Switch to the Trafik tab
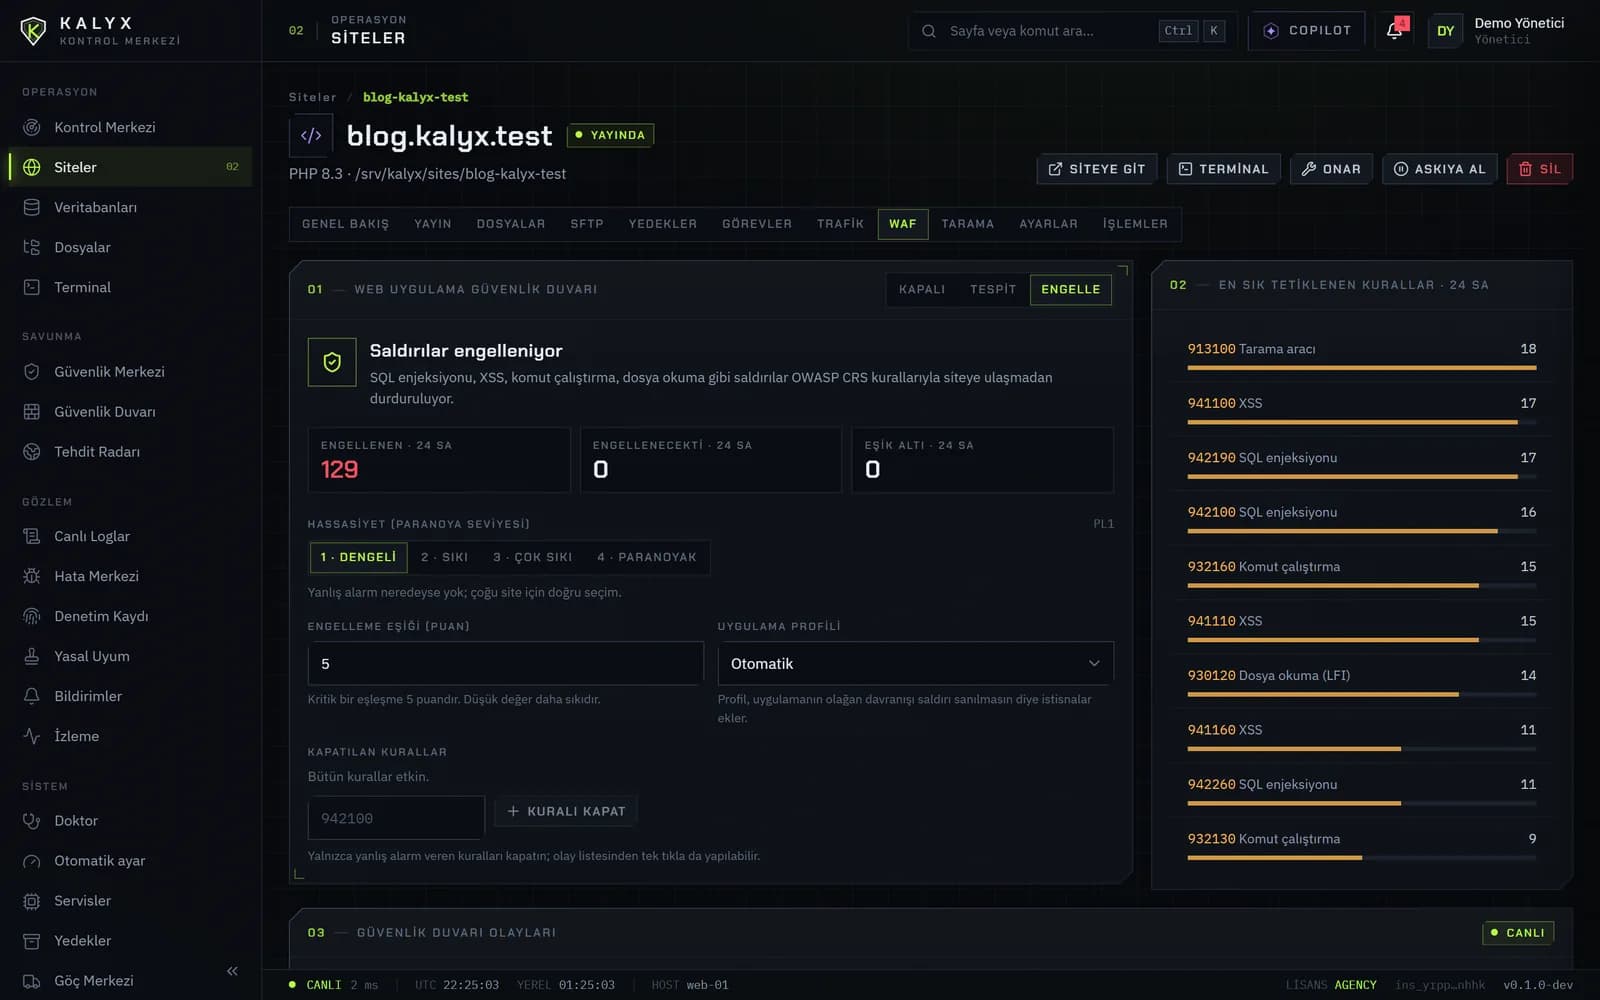This screenshot has width=1600, height=1000. (x=840, y=224)
